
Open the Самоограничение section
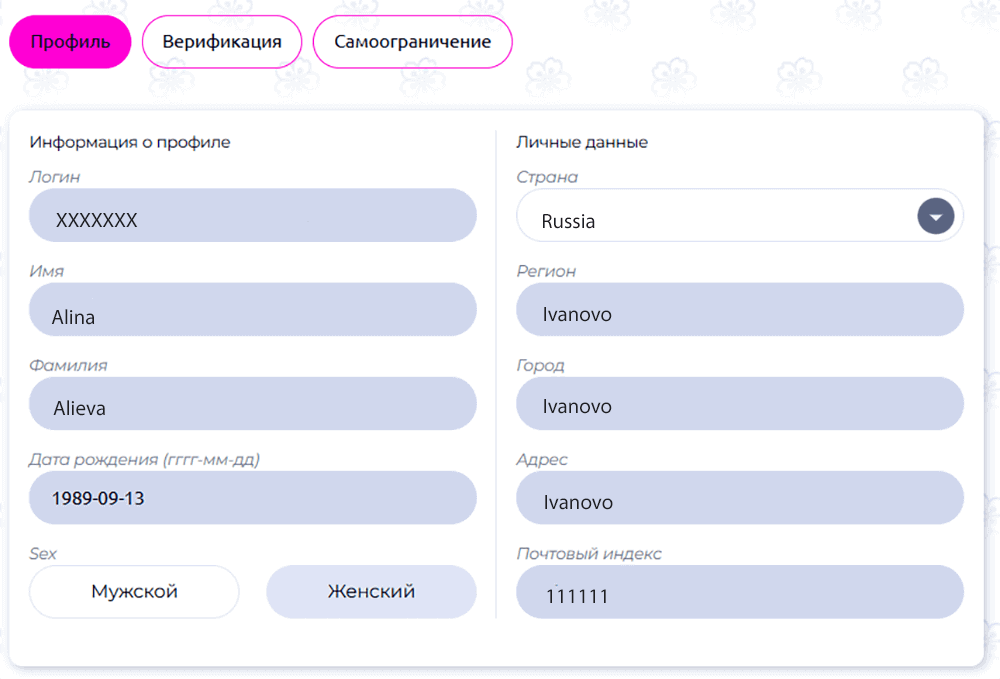point(412,42)
